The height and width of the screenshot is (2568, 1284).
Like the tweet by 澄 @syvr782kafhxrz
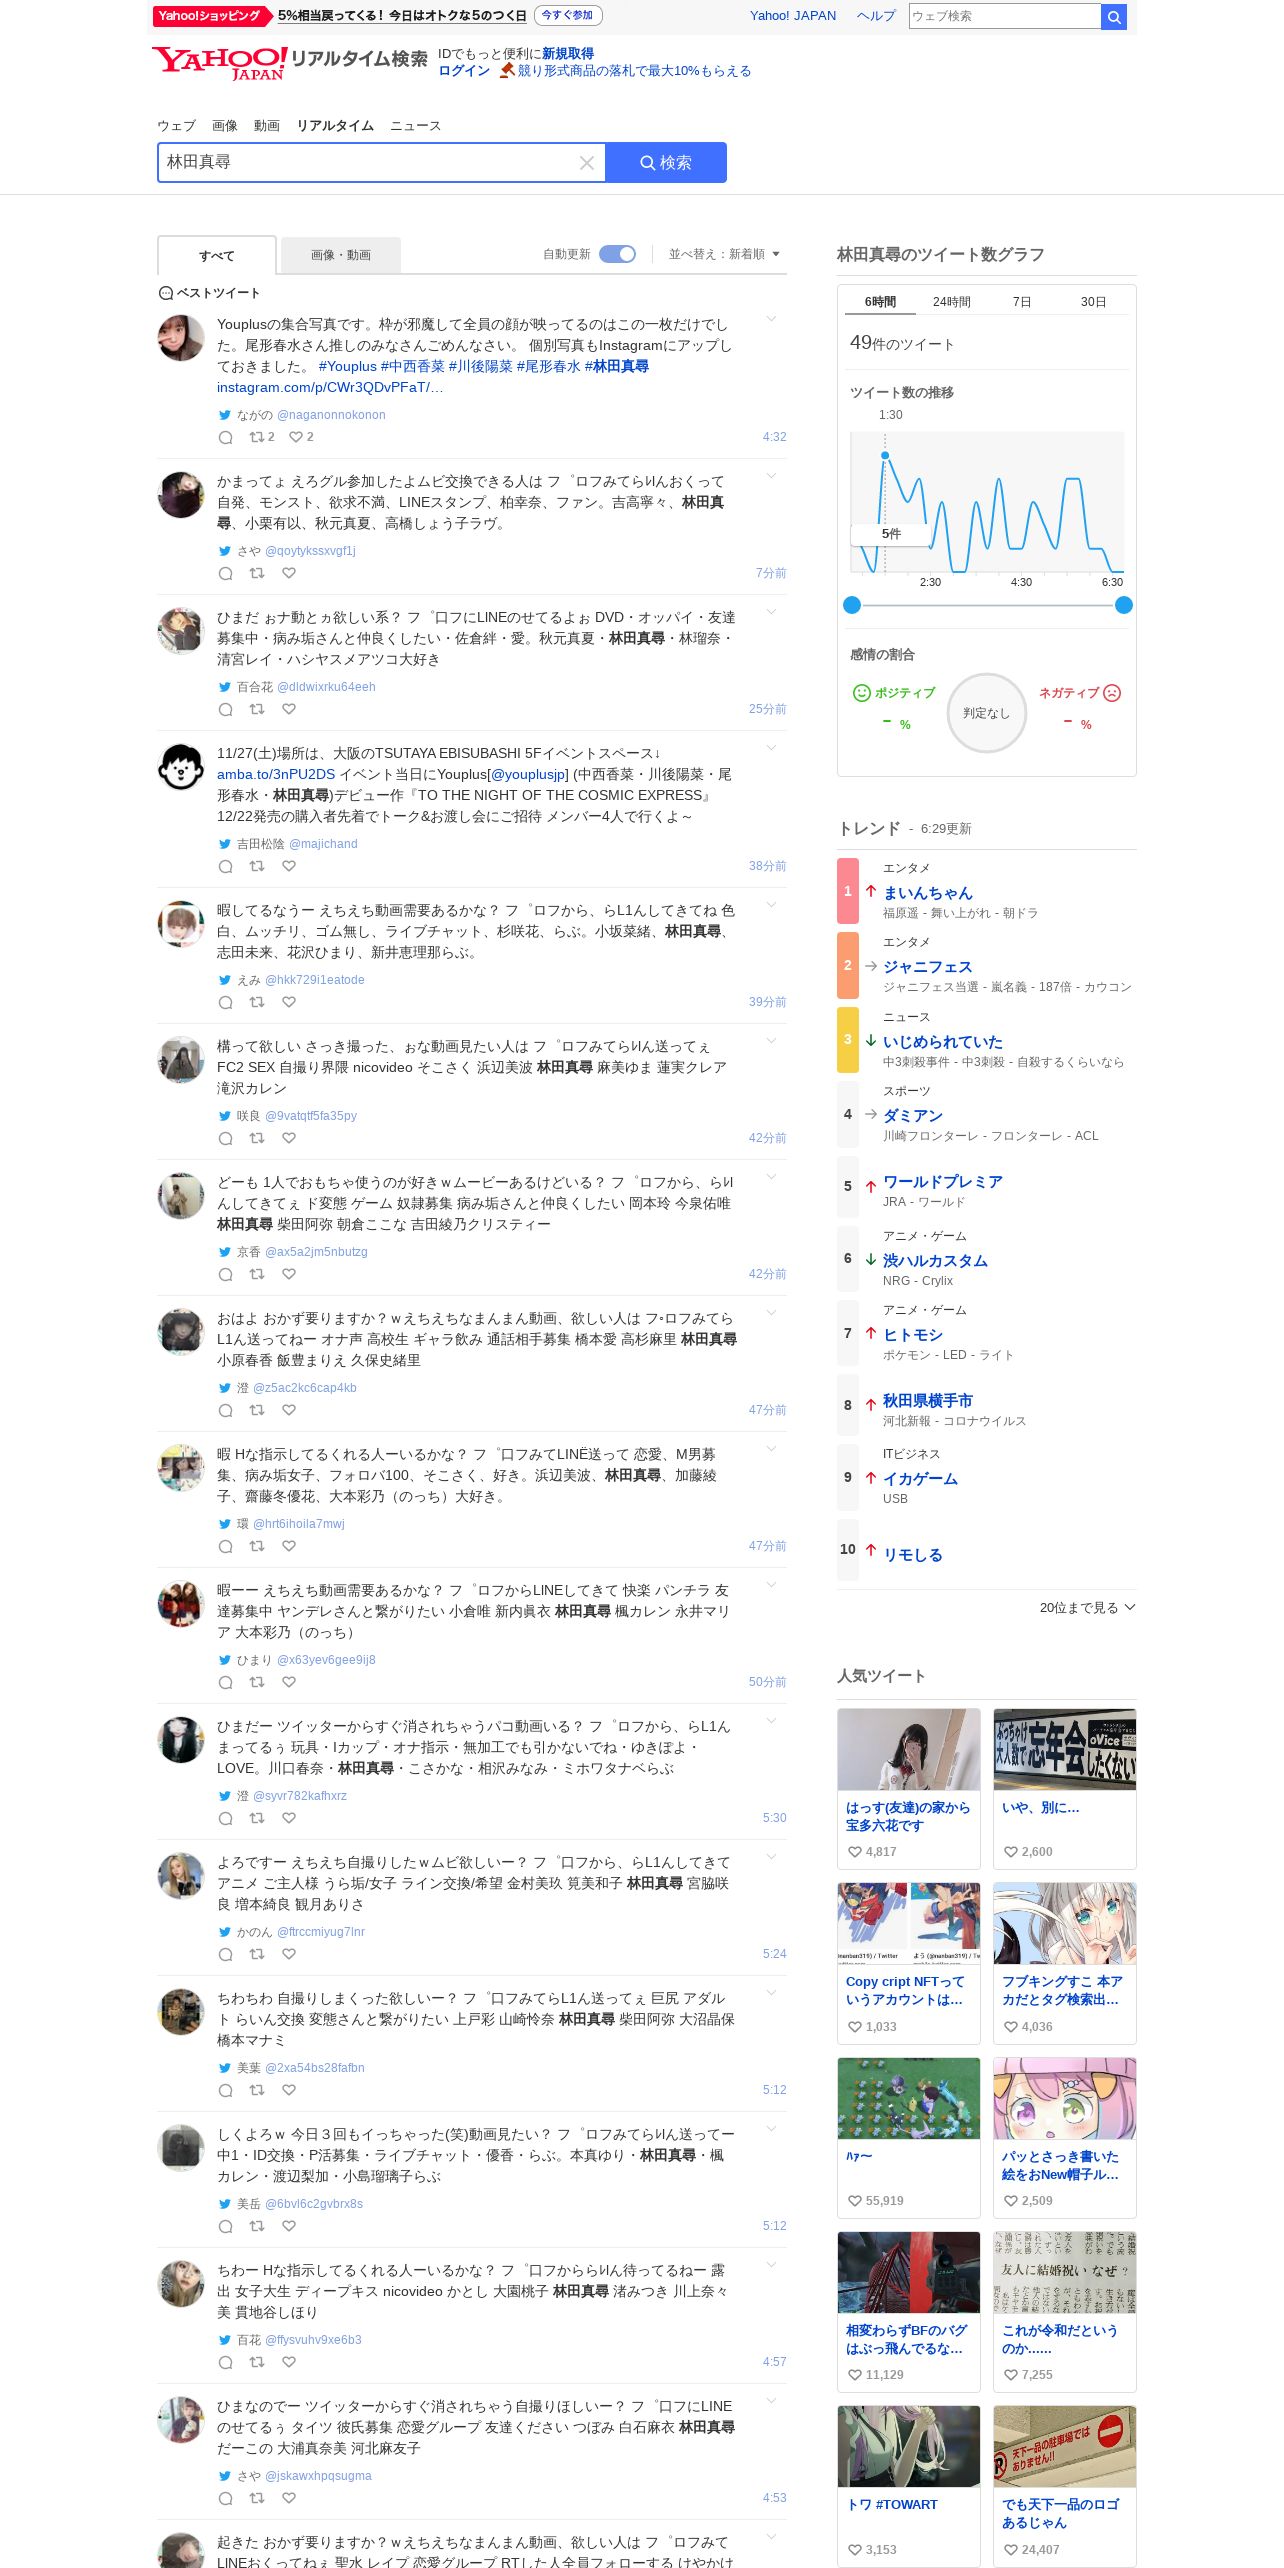pos(289,1818)
